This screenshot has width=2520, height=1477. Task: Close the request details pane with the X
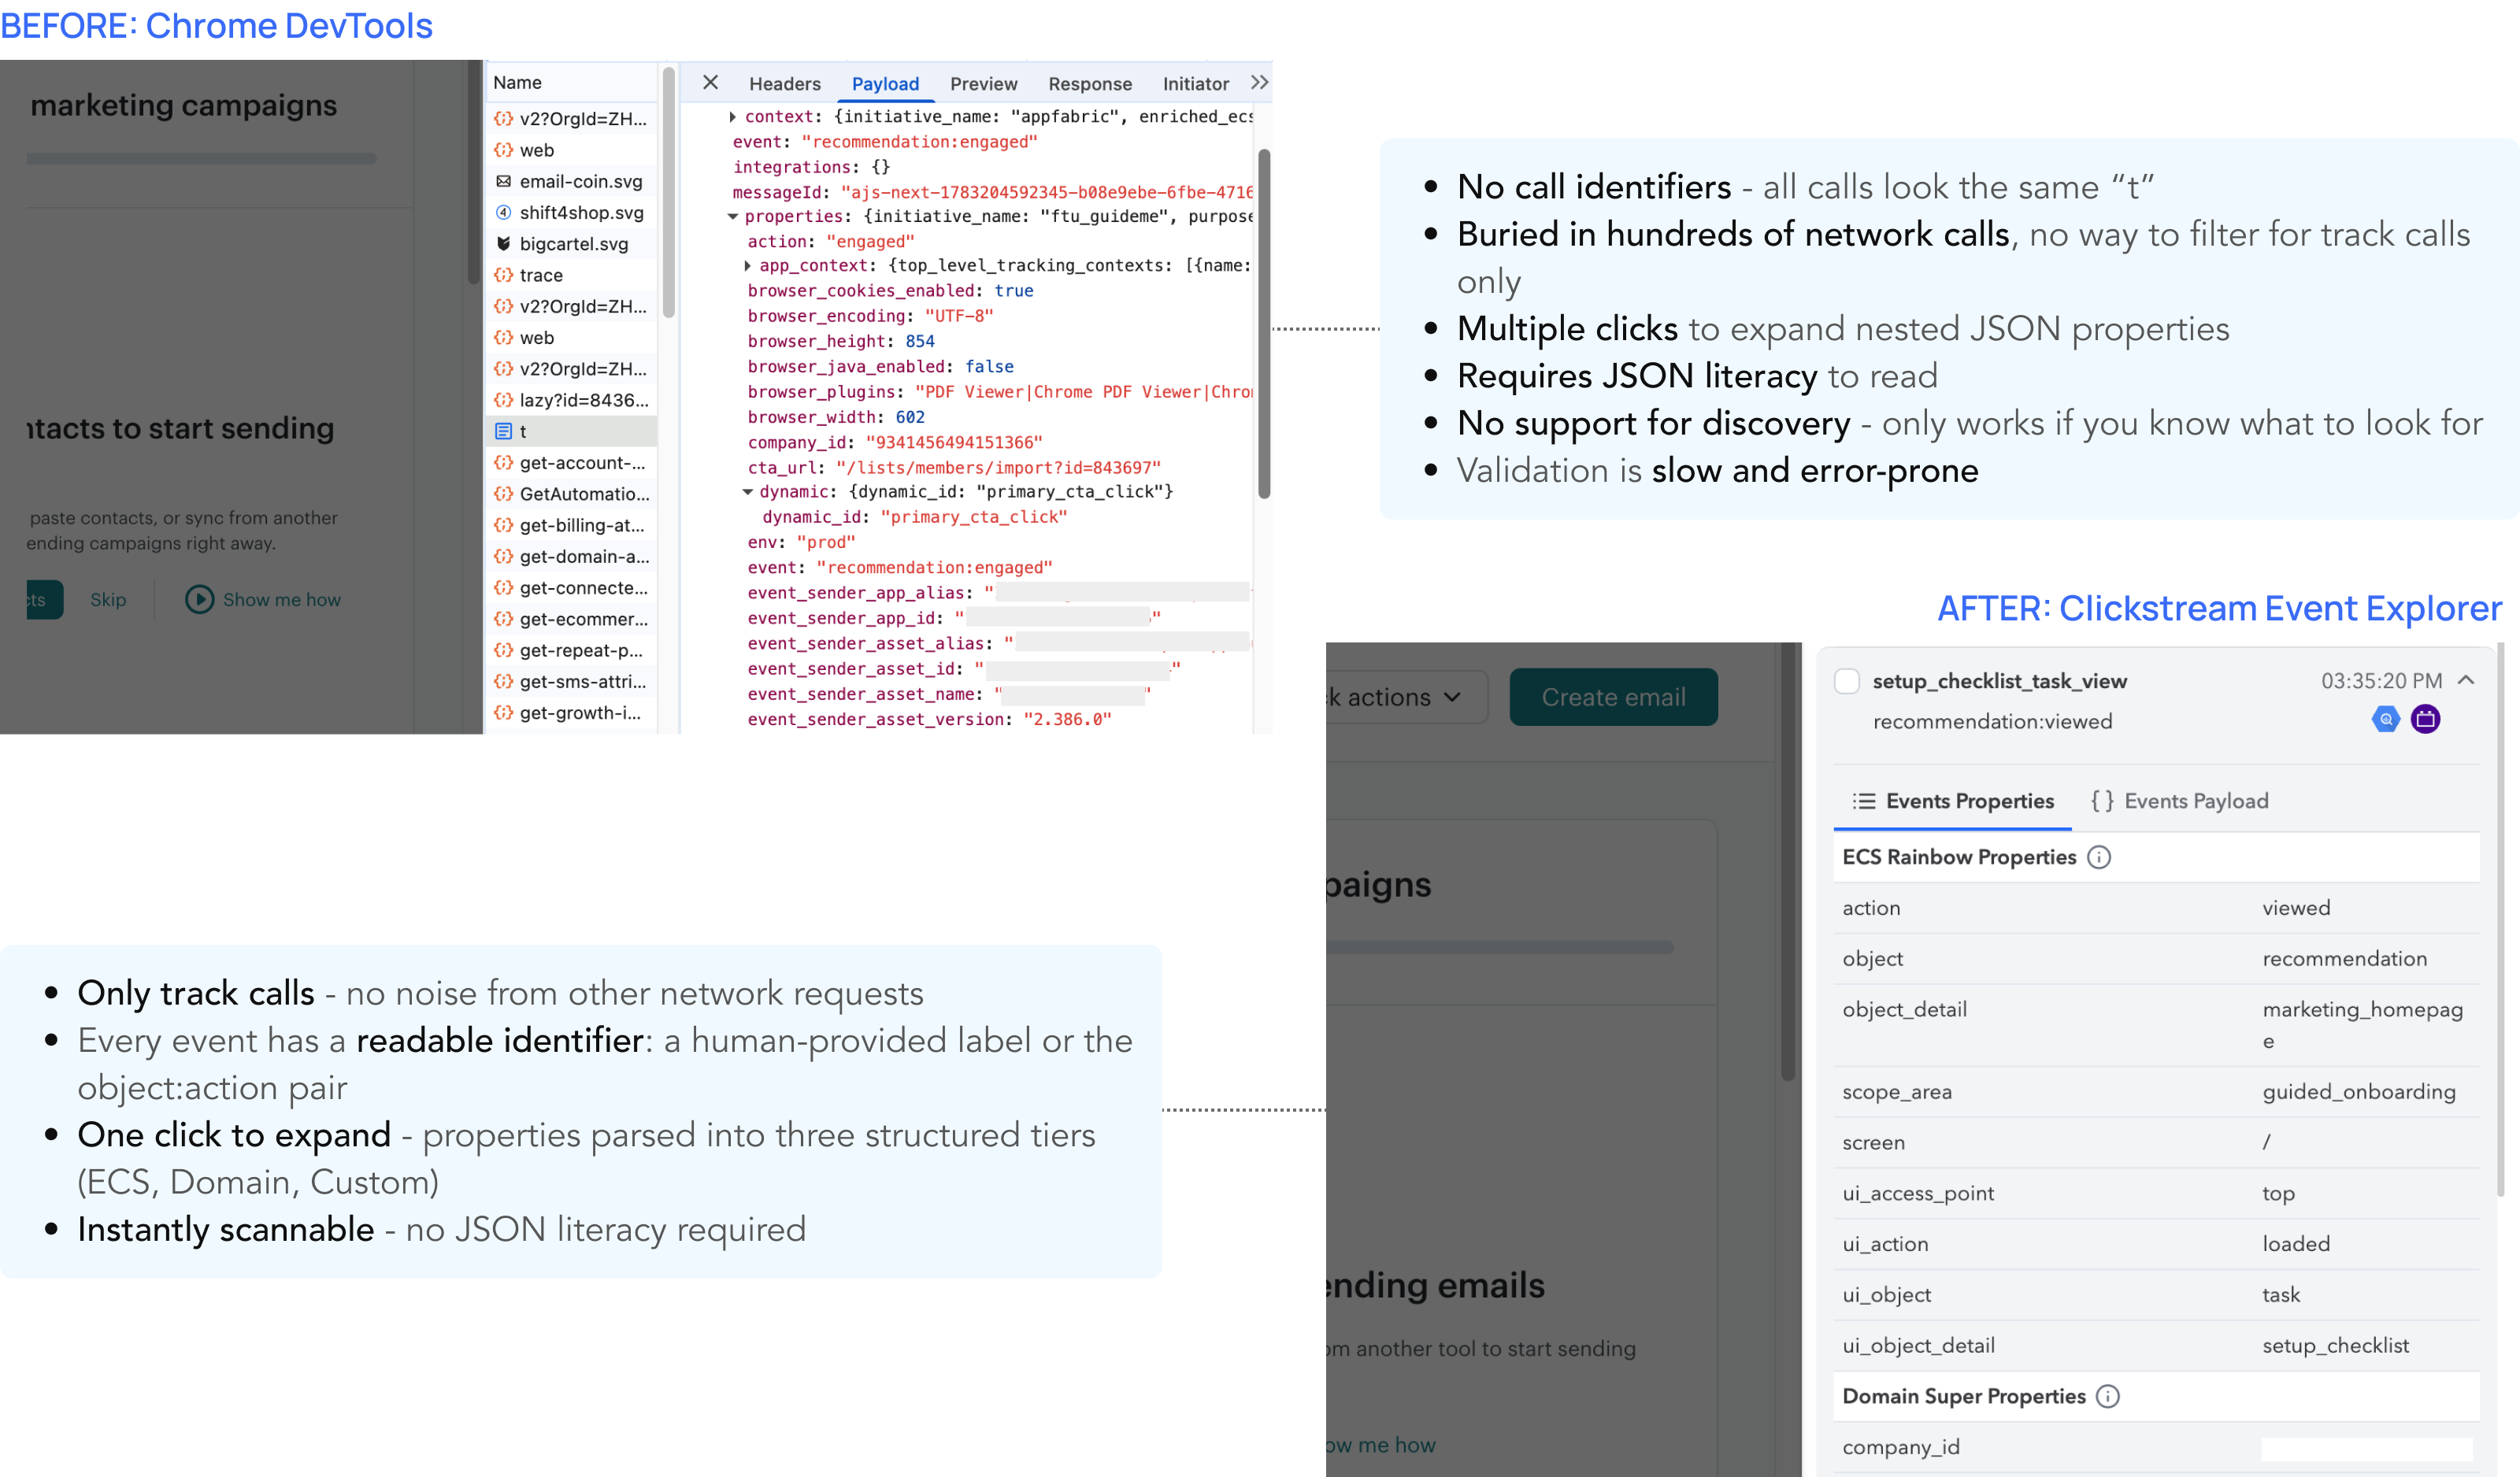pos(710,83)
